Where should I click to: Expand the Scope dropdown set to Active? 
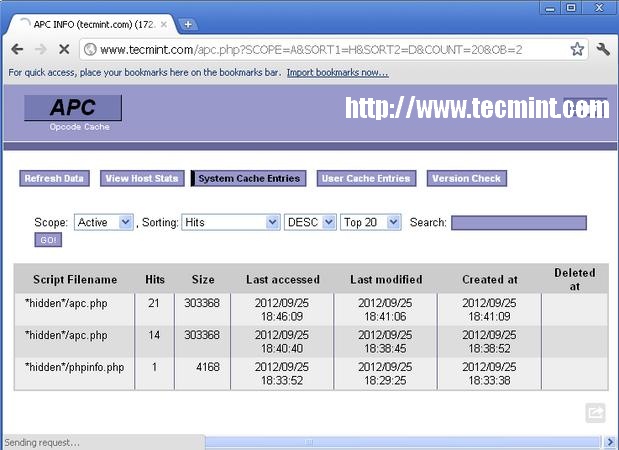[103, 222]
